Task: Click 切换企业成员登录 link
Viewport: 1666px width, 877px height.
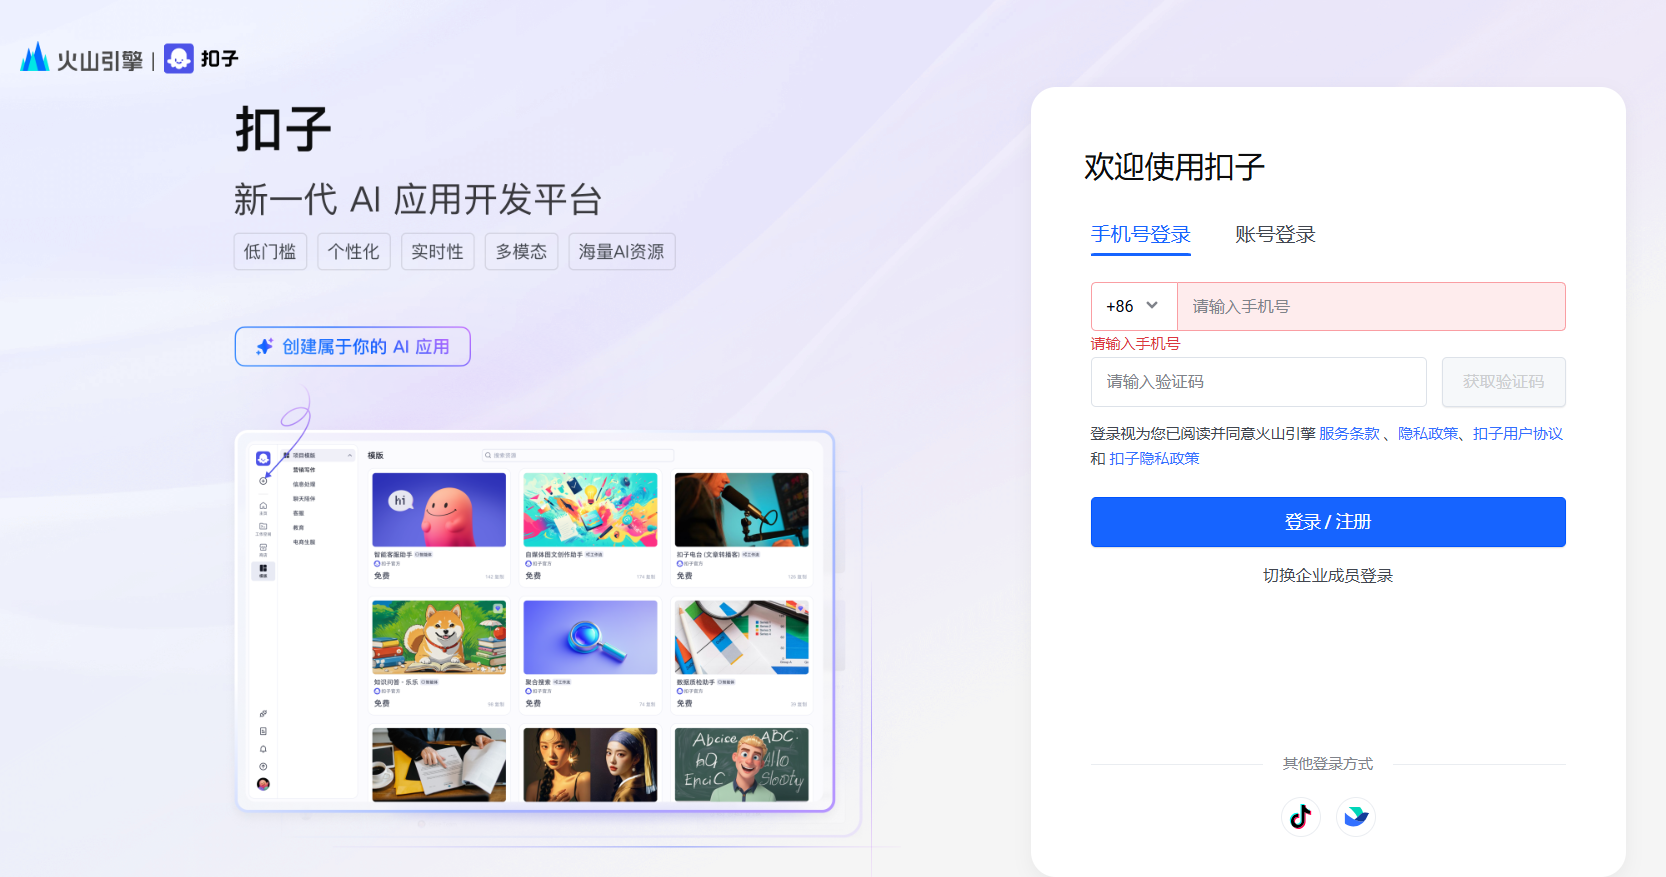Action: coord(1328,576)
